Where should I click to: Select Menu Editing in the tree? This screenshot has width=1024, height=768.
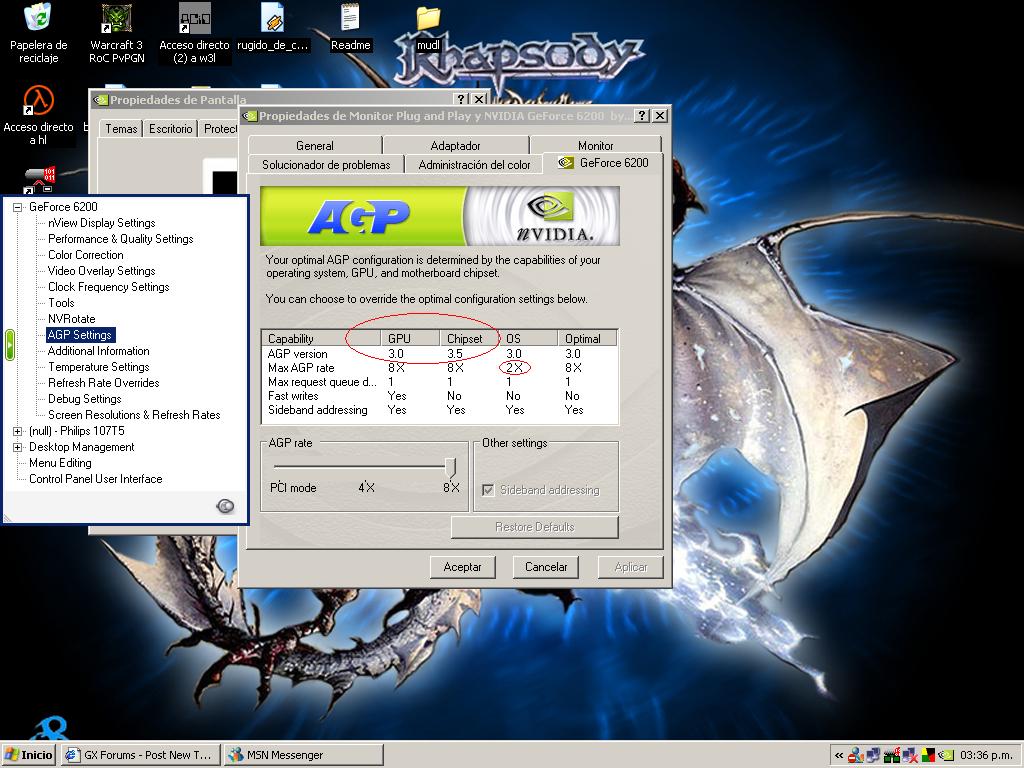(x=60, y=463)
